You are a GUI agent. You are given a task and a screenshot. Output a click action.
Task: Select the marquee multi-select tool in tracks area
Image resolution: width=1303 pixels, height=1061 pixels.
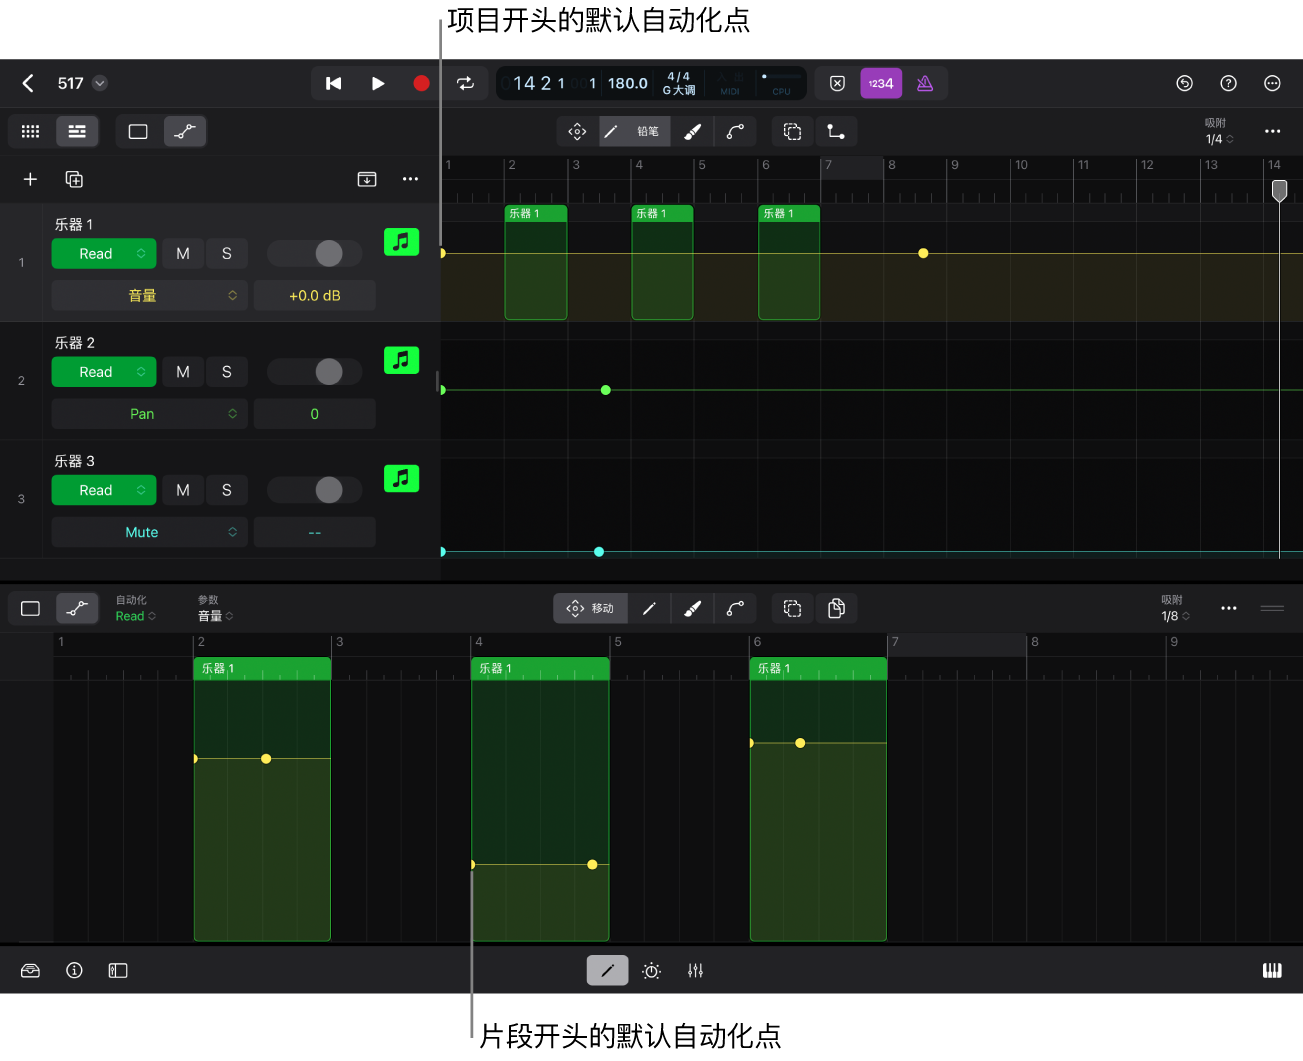click(793, 131)
